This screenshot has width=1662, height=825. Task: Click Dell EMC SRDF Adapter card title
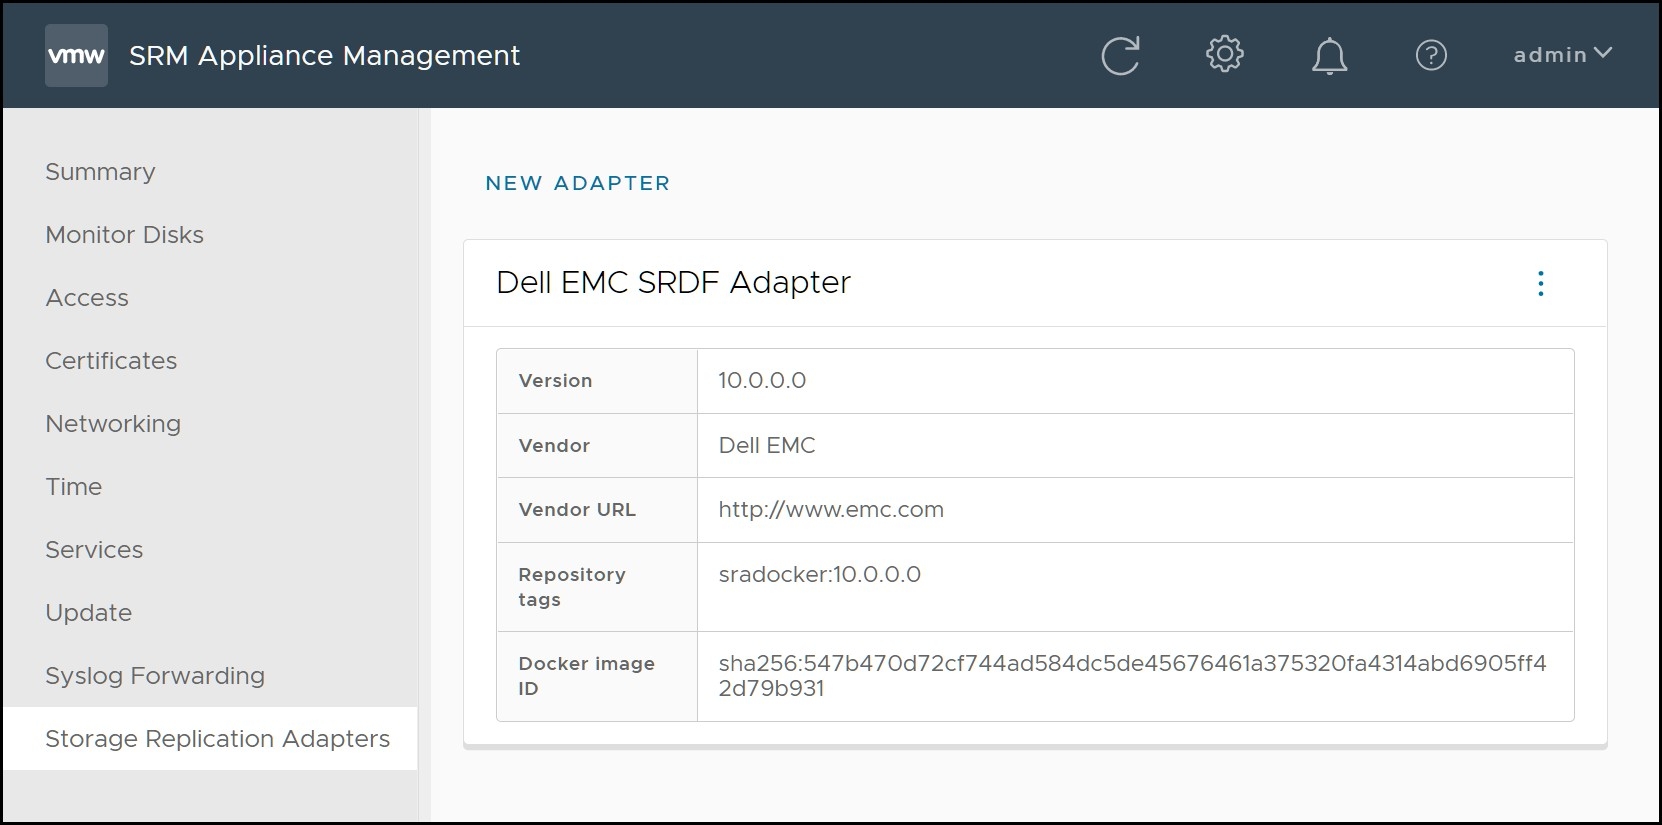pyautogui.click(x=673, y=283)
